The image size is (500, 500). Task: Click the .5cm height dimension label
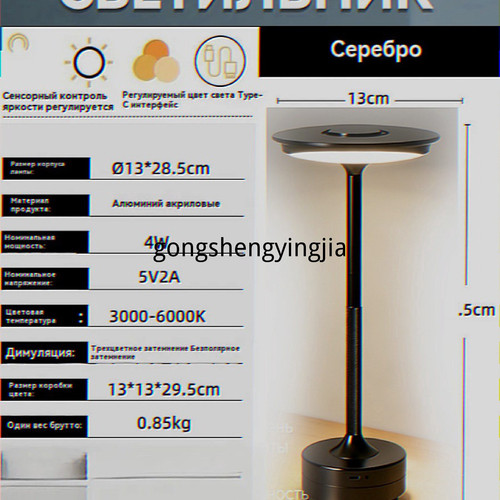click(x=477, y=310)
